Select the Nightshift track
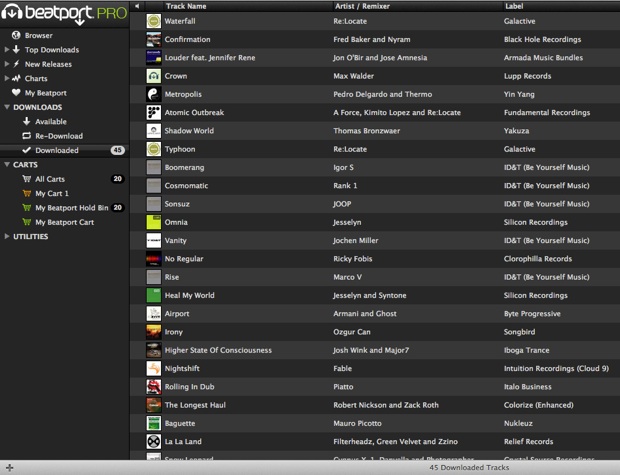Image resolution: width=620 pixels, height=475 pixels. click(x=375, y=368)
